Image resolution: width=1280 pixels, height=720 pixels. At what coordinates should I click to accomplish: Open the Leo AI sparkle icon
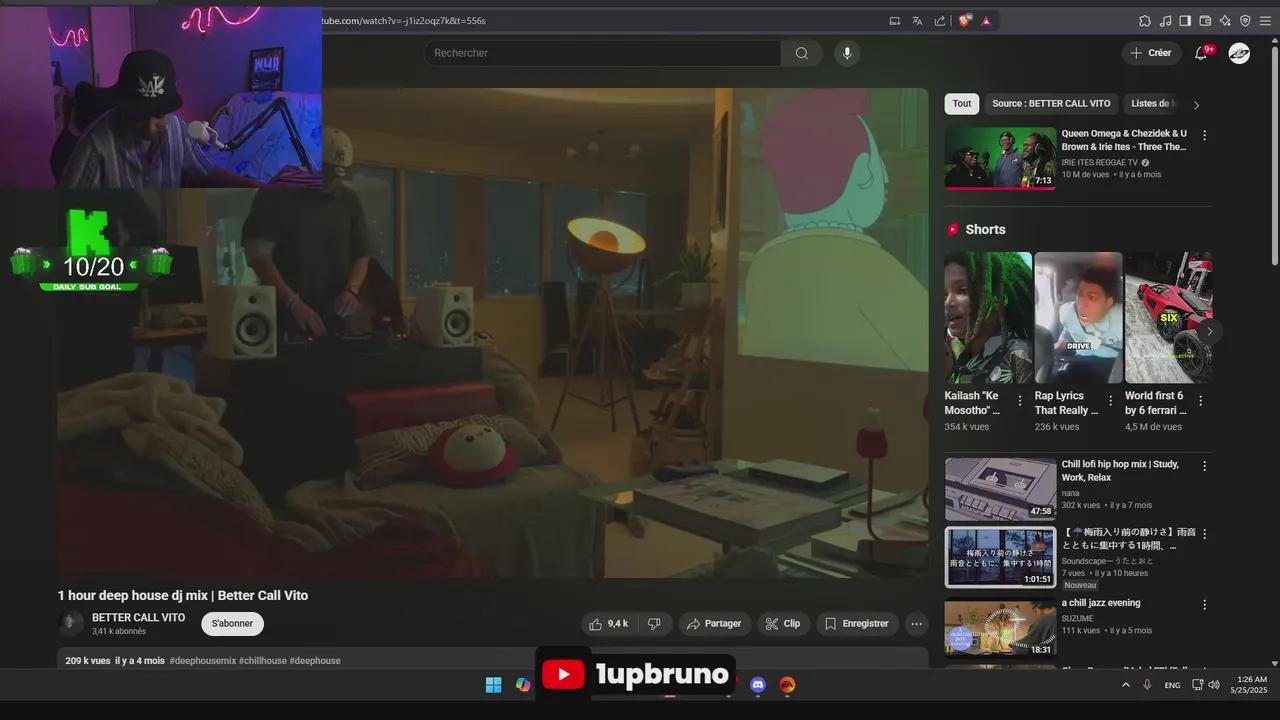click(x=1225, y=20)
